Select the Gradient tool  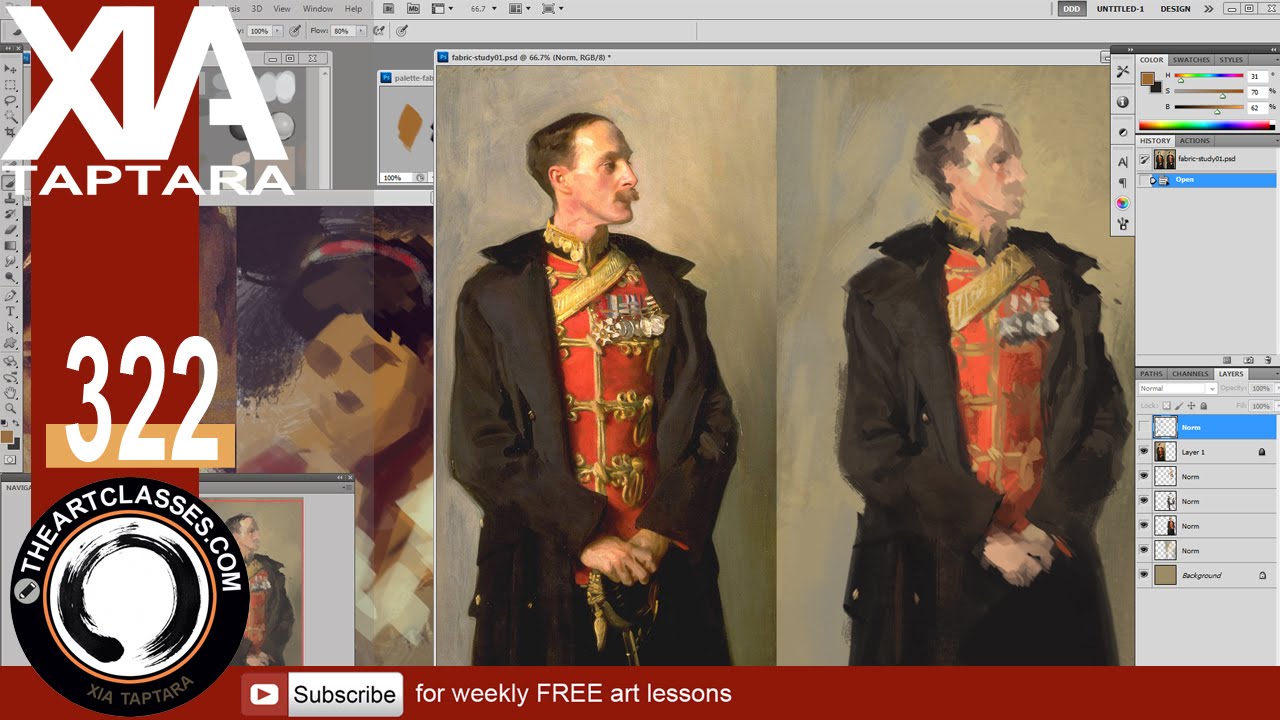(x=11, y=245)
